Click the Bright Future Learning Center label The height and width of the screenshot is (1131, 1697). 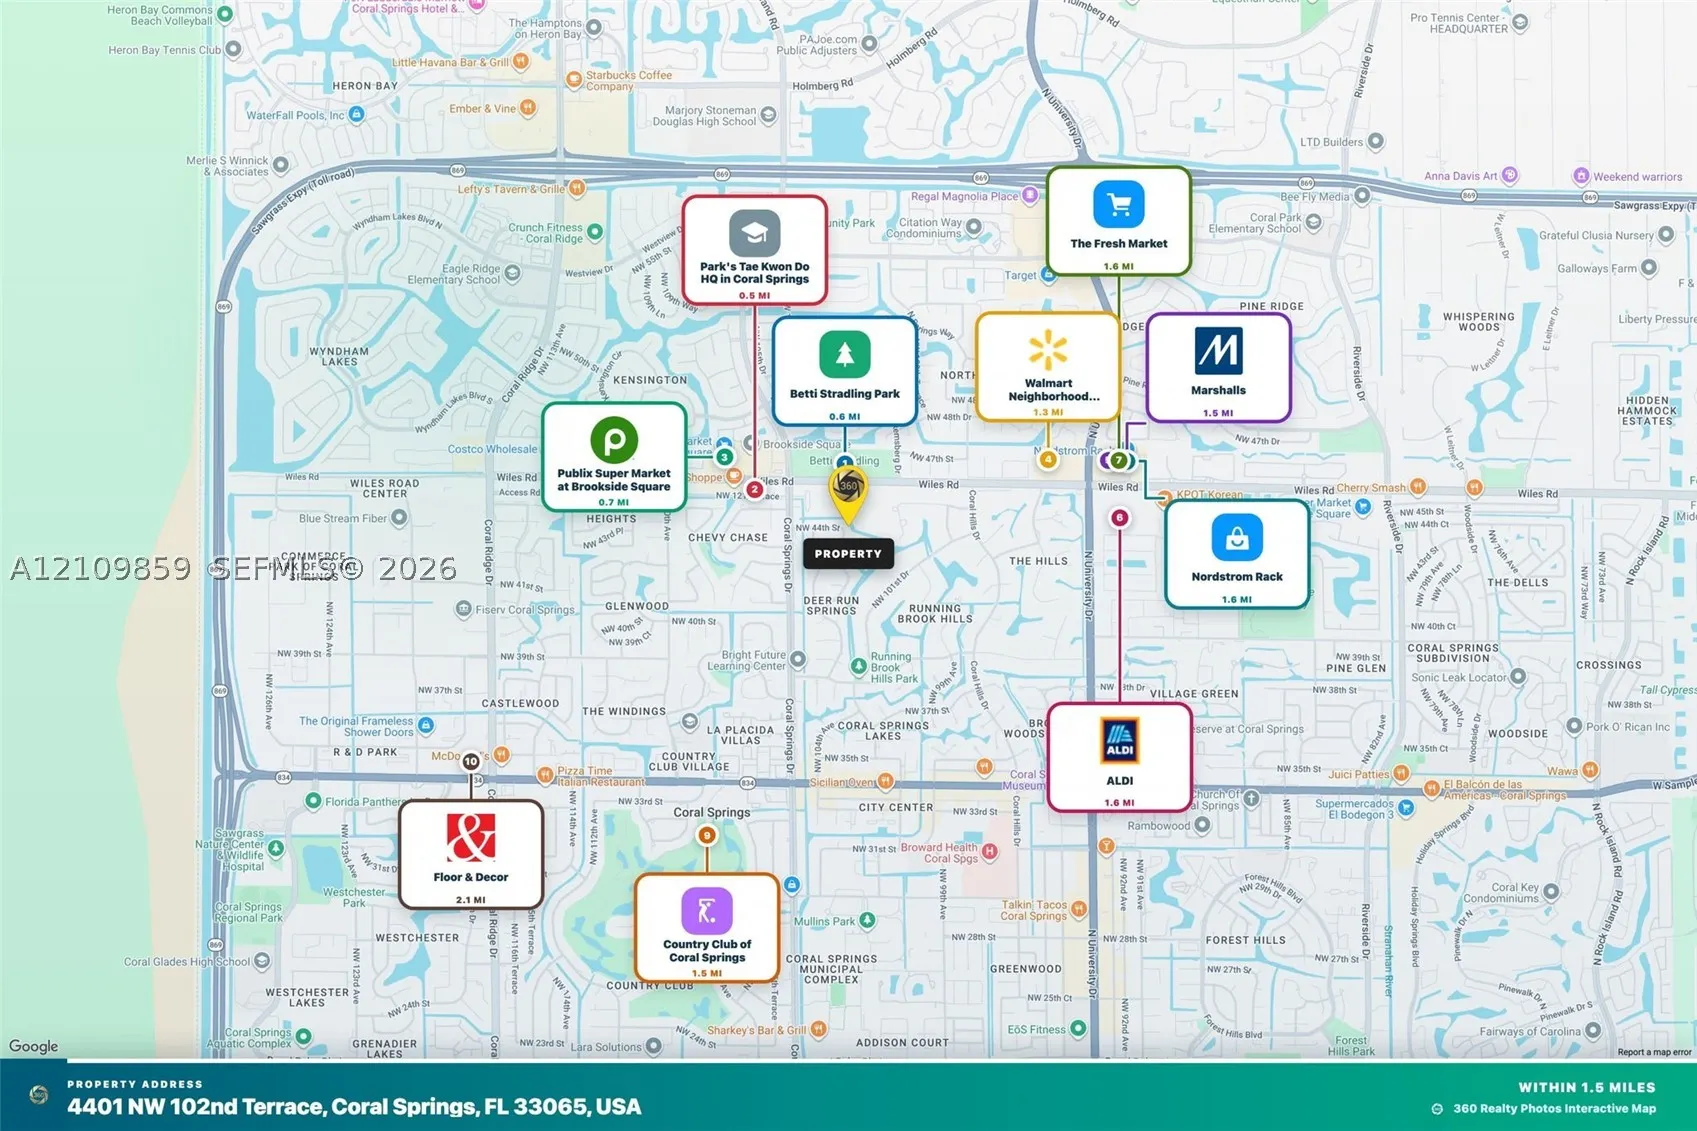[746, 661]
